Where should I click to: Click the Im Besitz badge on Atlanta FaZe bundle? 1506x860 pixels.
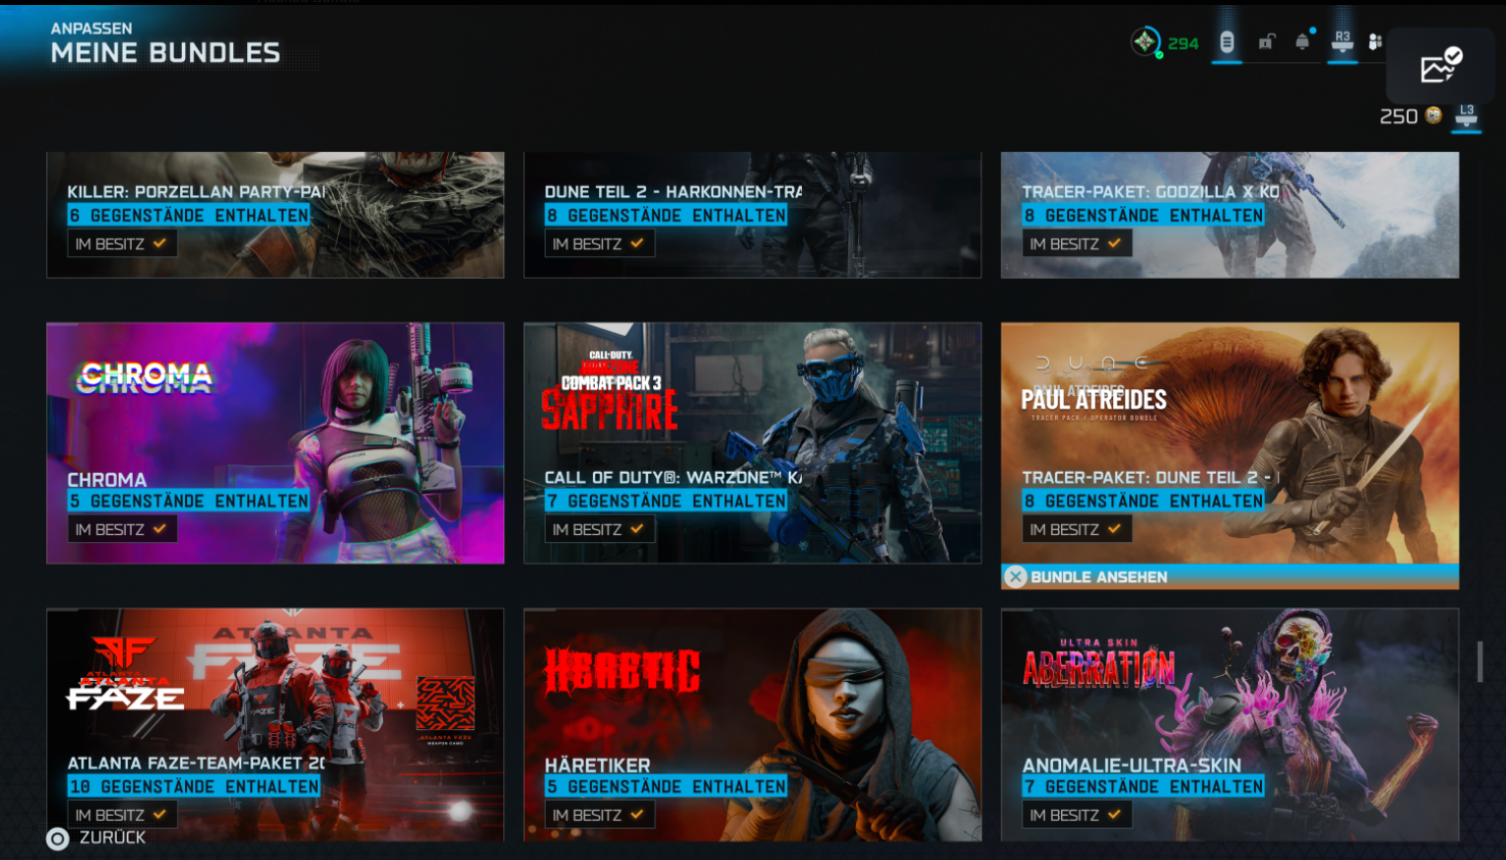click(122, 815)
